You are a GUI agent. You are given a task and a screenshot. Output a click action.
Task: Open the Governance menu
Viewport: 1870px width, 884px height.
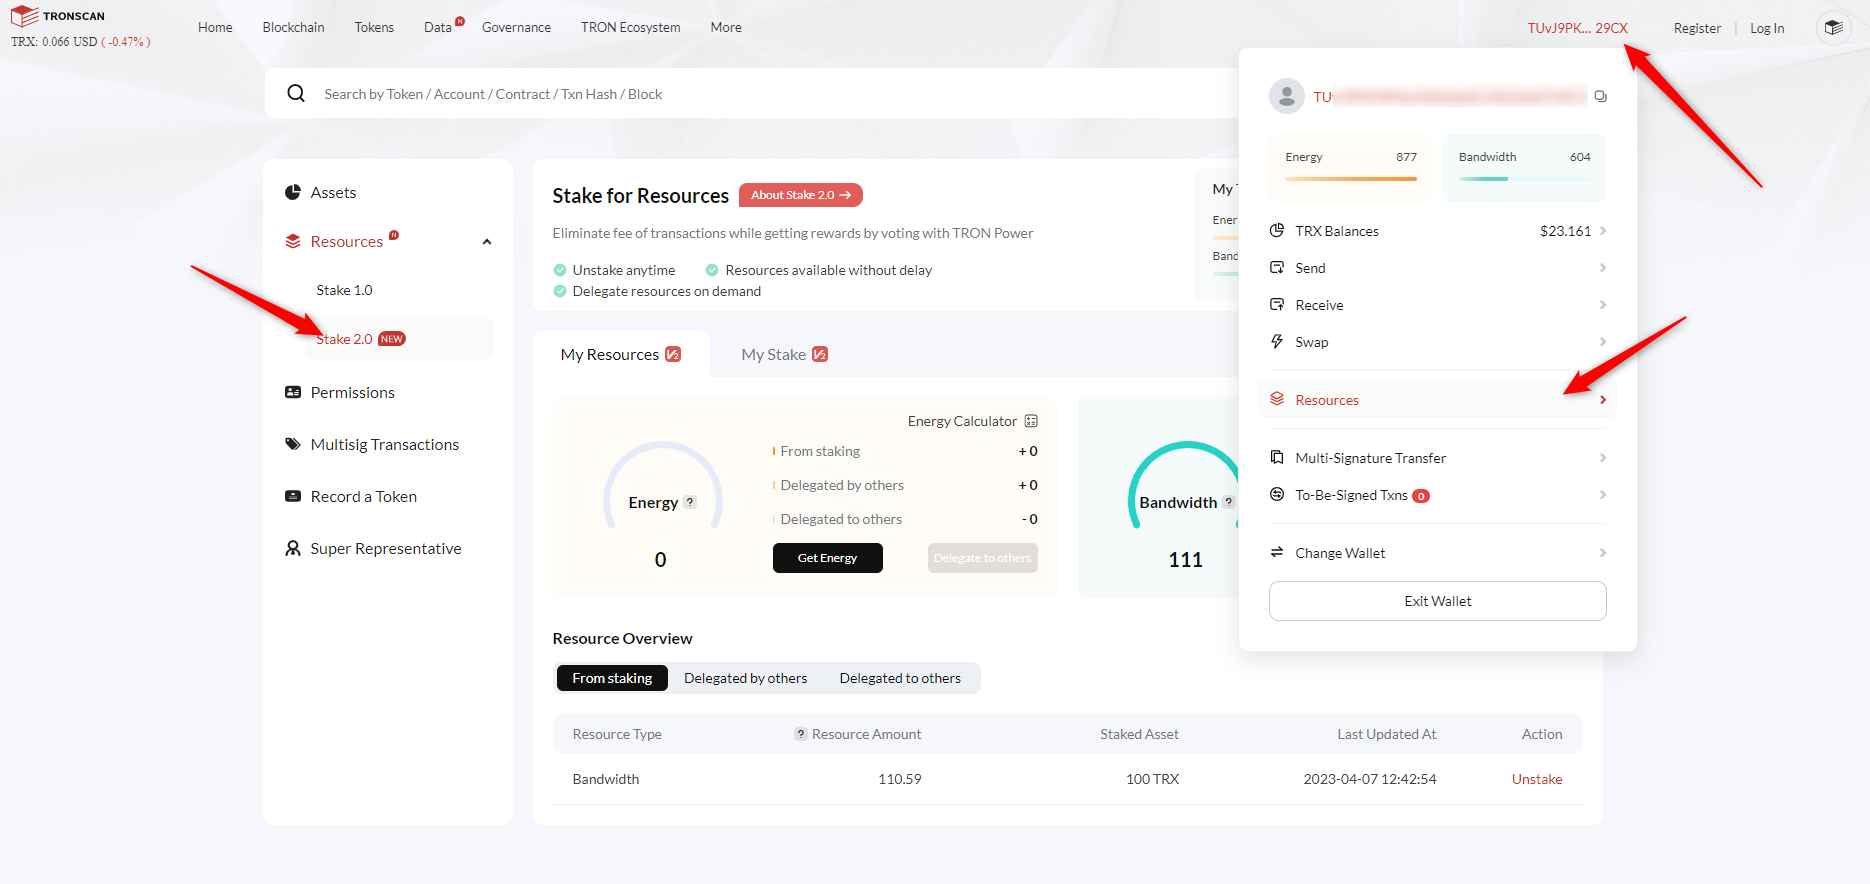coord(516,27)
